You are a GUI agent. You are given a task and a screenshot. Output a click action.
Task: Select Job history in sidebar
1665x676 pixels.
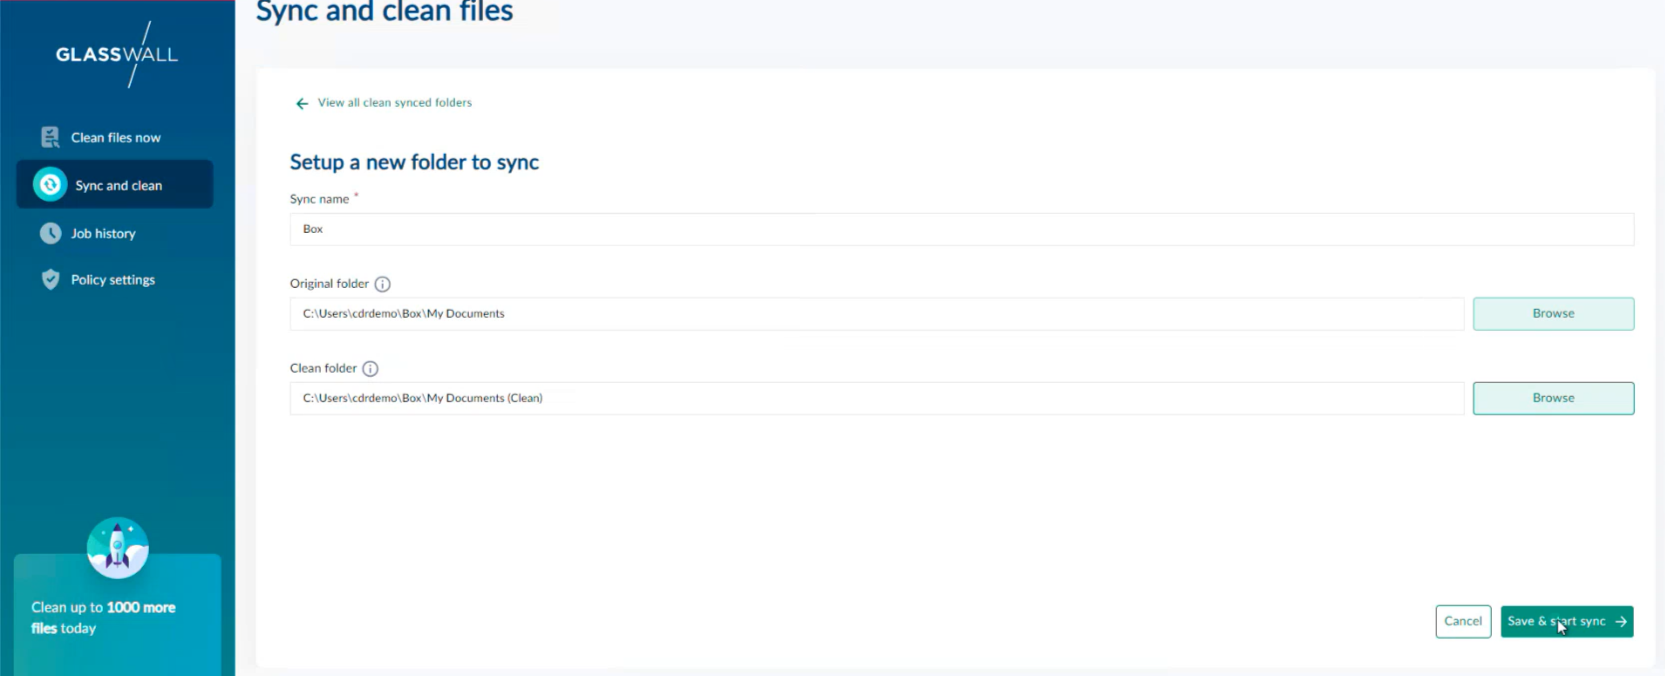(x=103, y=234)
